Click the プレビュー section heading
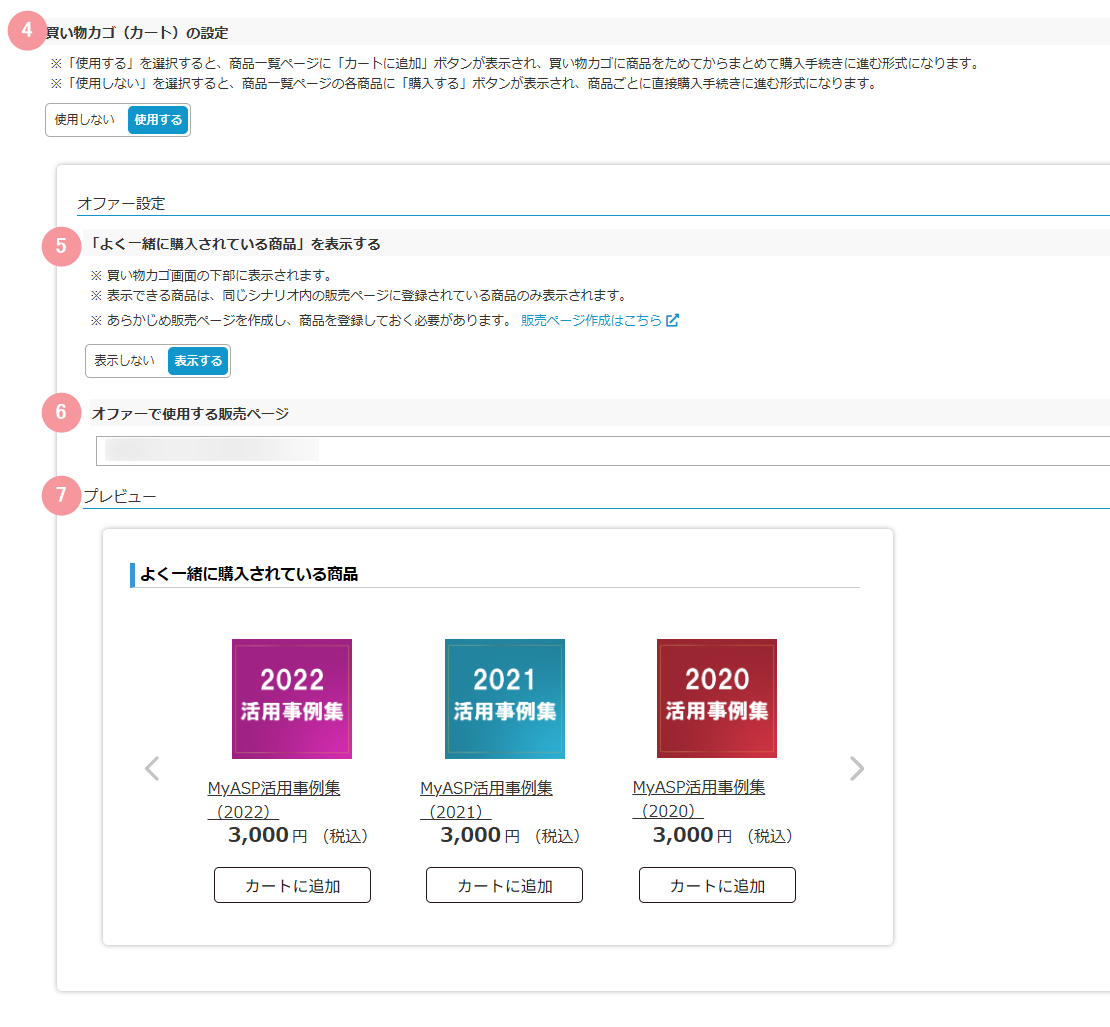This screenshot has width=1110, height=1027. tap(120, 496)
